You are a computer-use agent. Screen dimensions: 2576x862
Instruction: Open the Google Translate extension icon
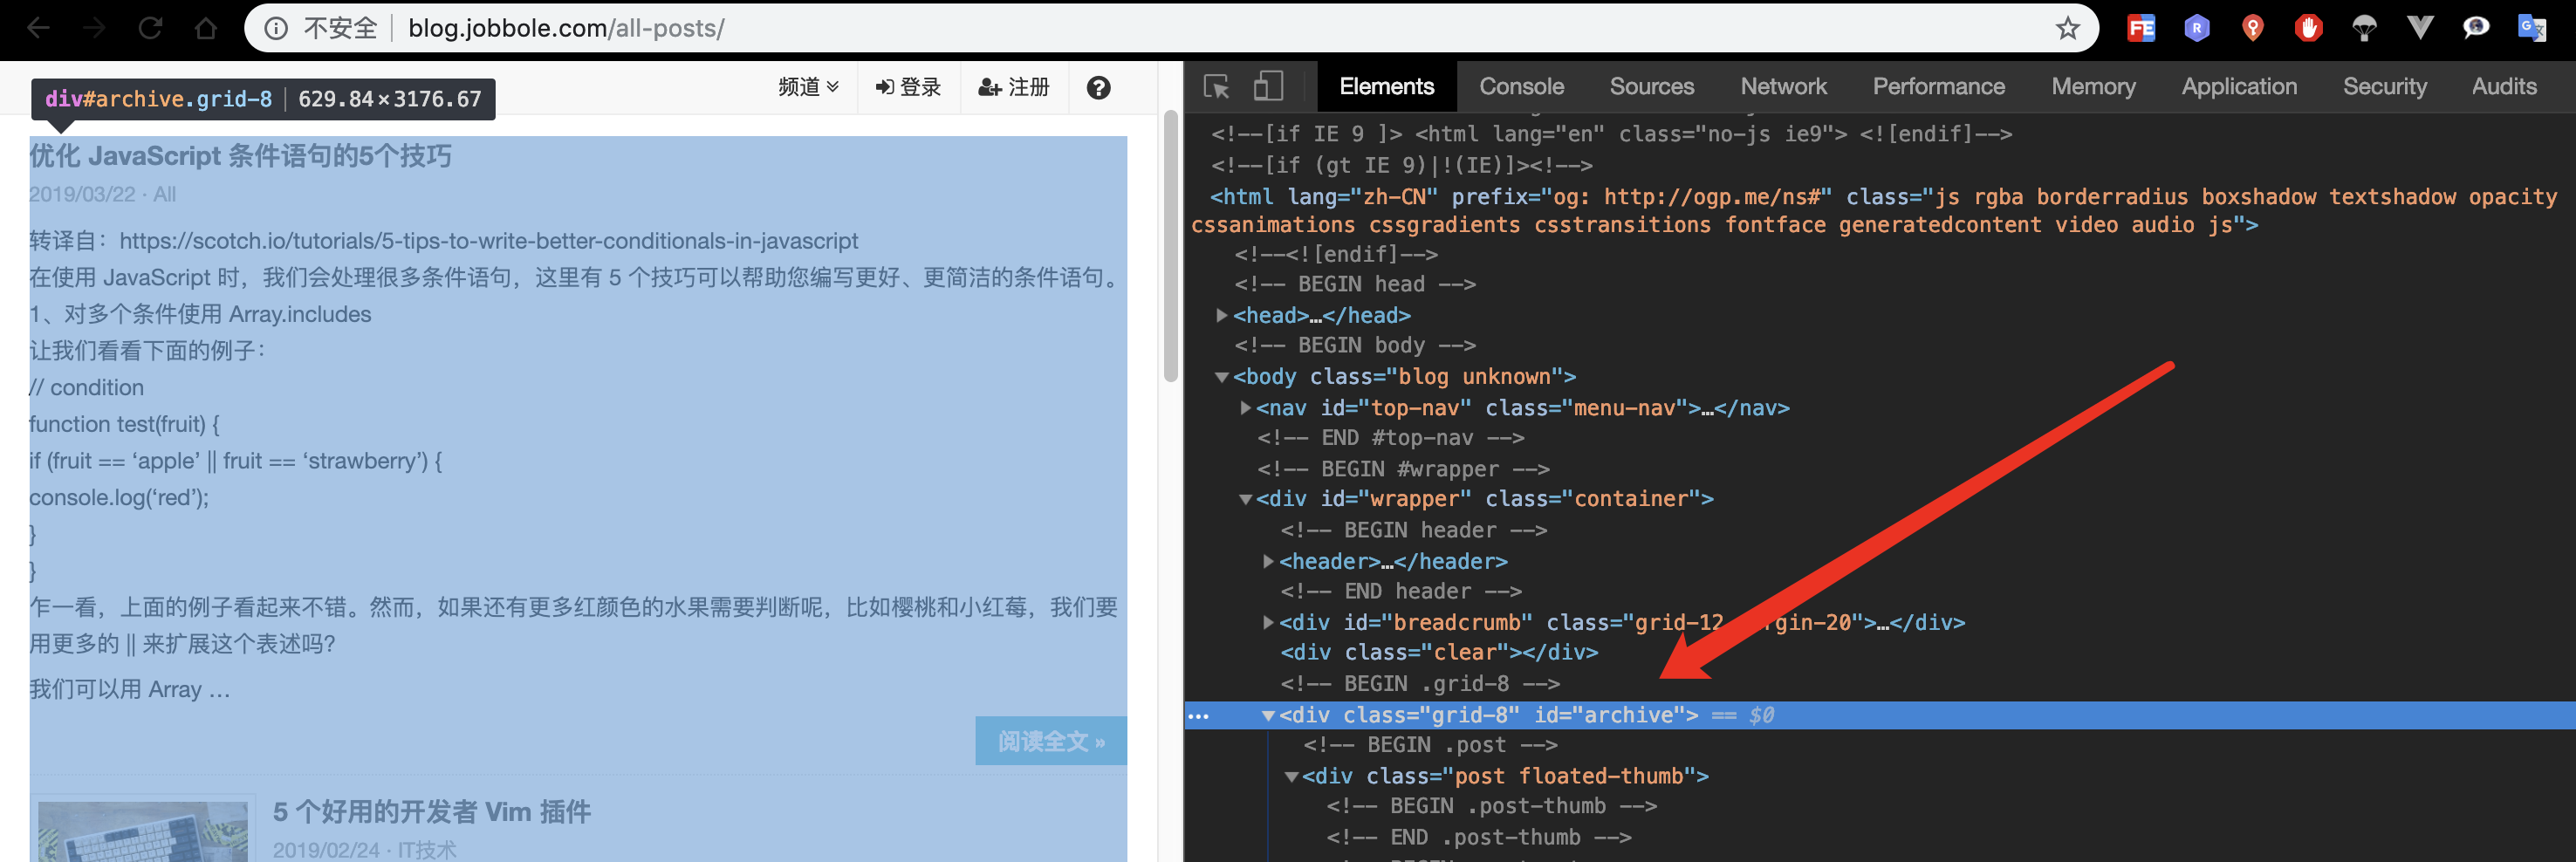(x=2531, y=28)
